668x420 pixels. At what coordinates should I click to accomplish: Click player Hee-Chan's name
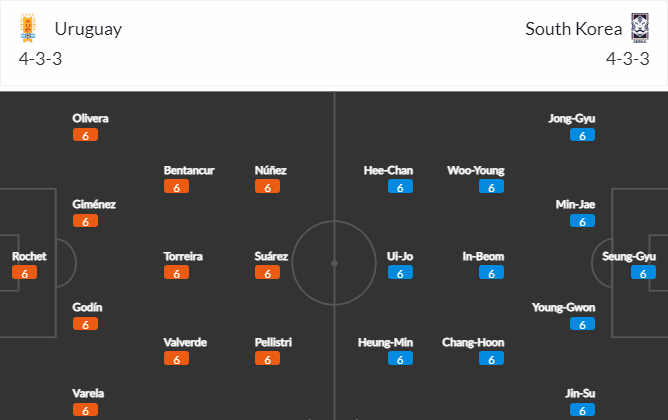point(388,170)
